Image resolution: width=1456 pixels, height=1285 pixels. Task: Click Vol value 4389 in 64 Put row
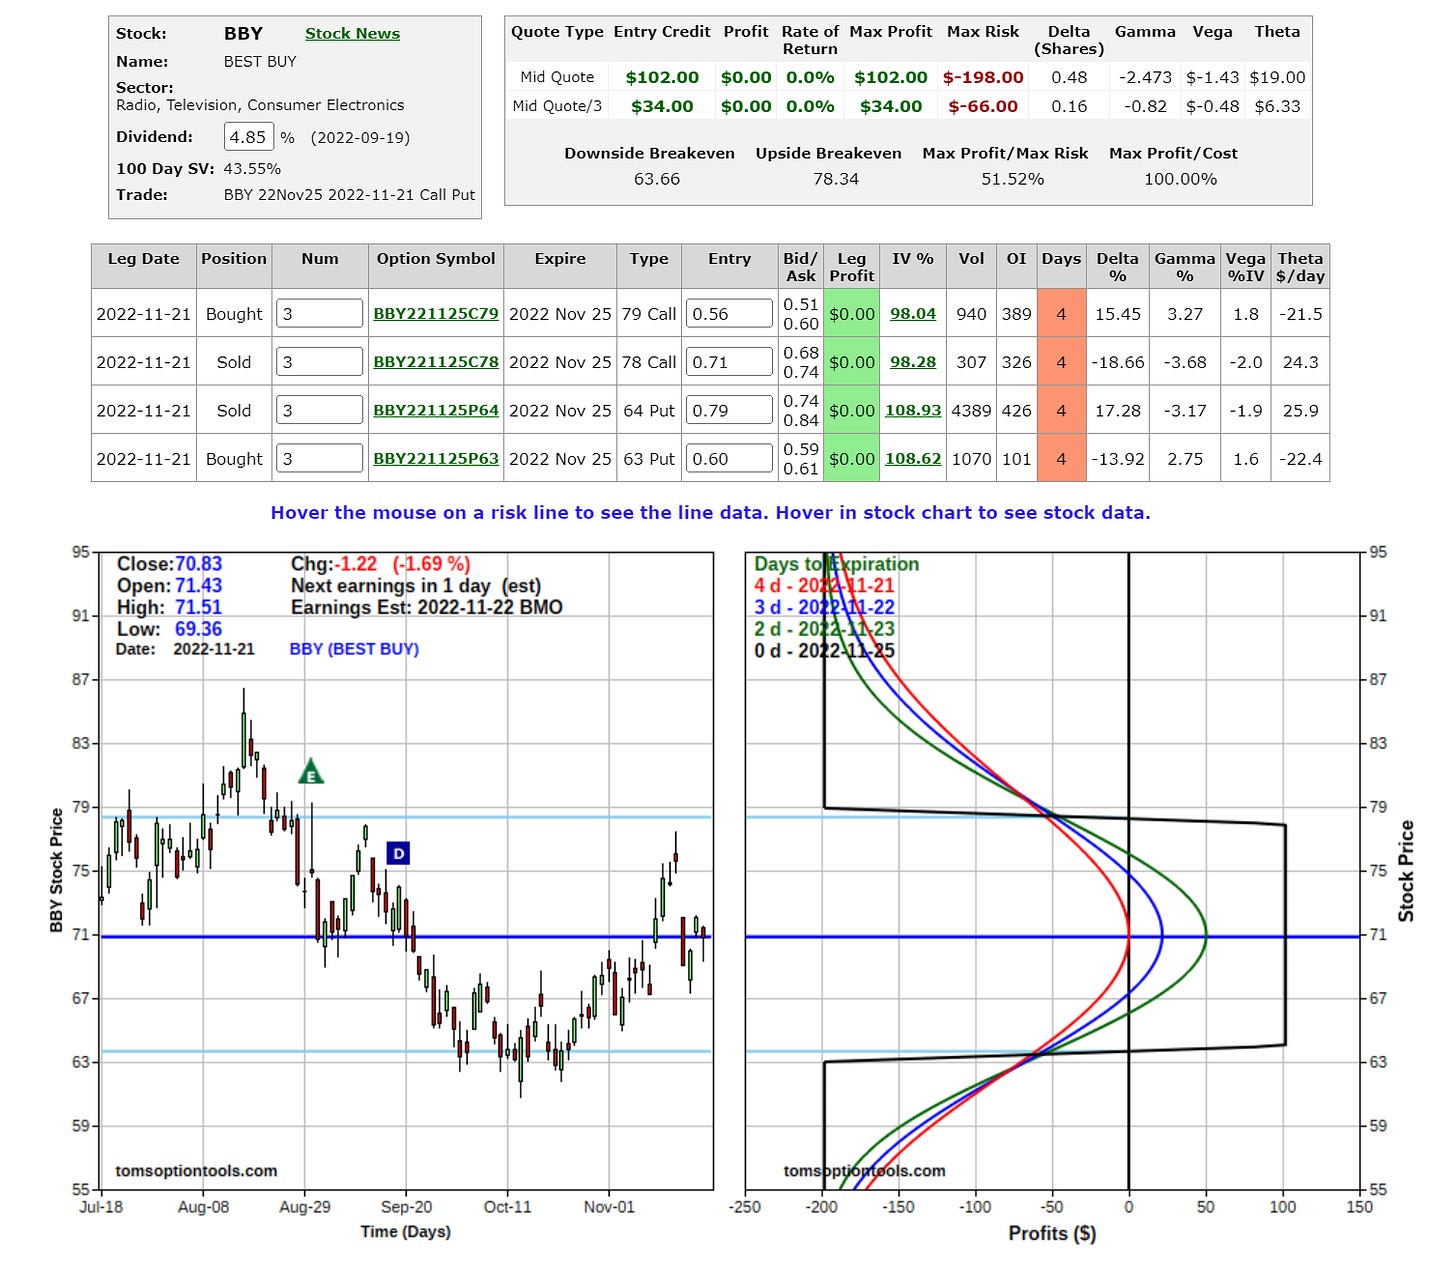tap(971, 410)
